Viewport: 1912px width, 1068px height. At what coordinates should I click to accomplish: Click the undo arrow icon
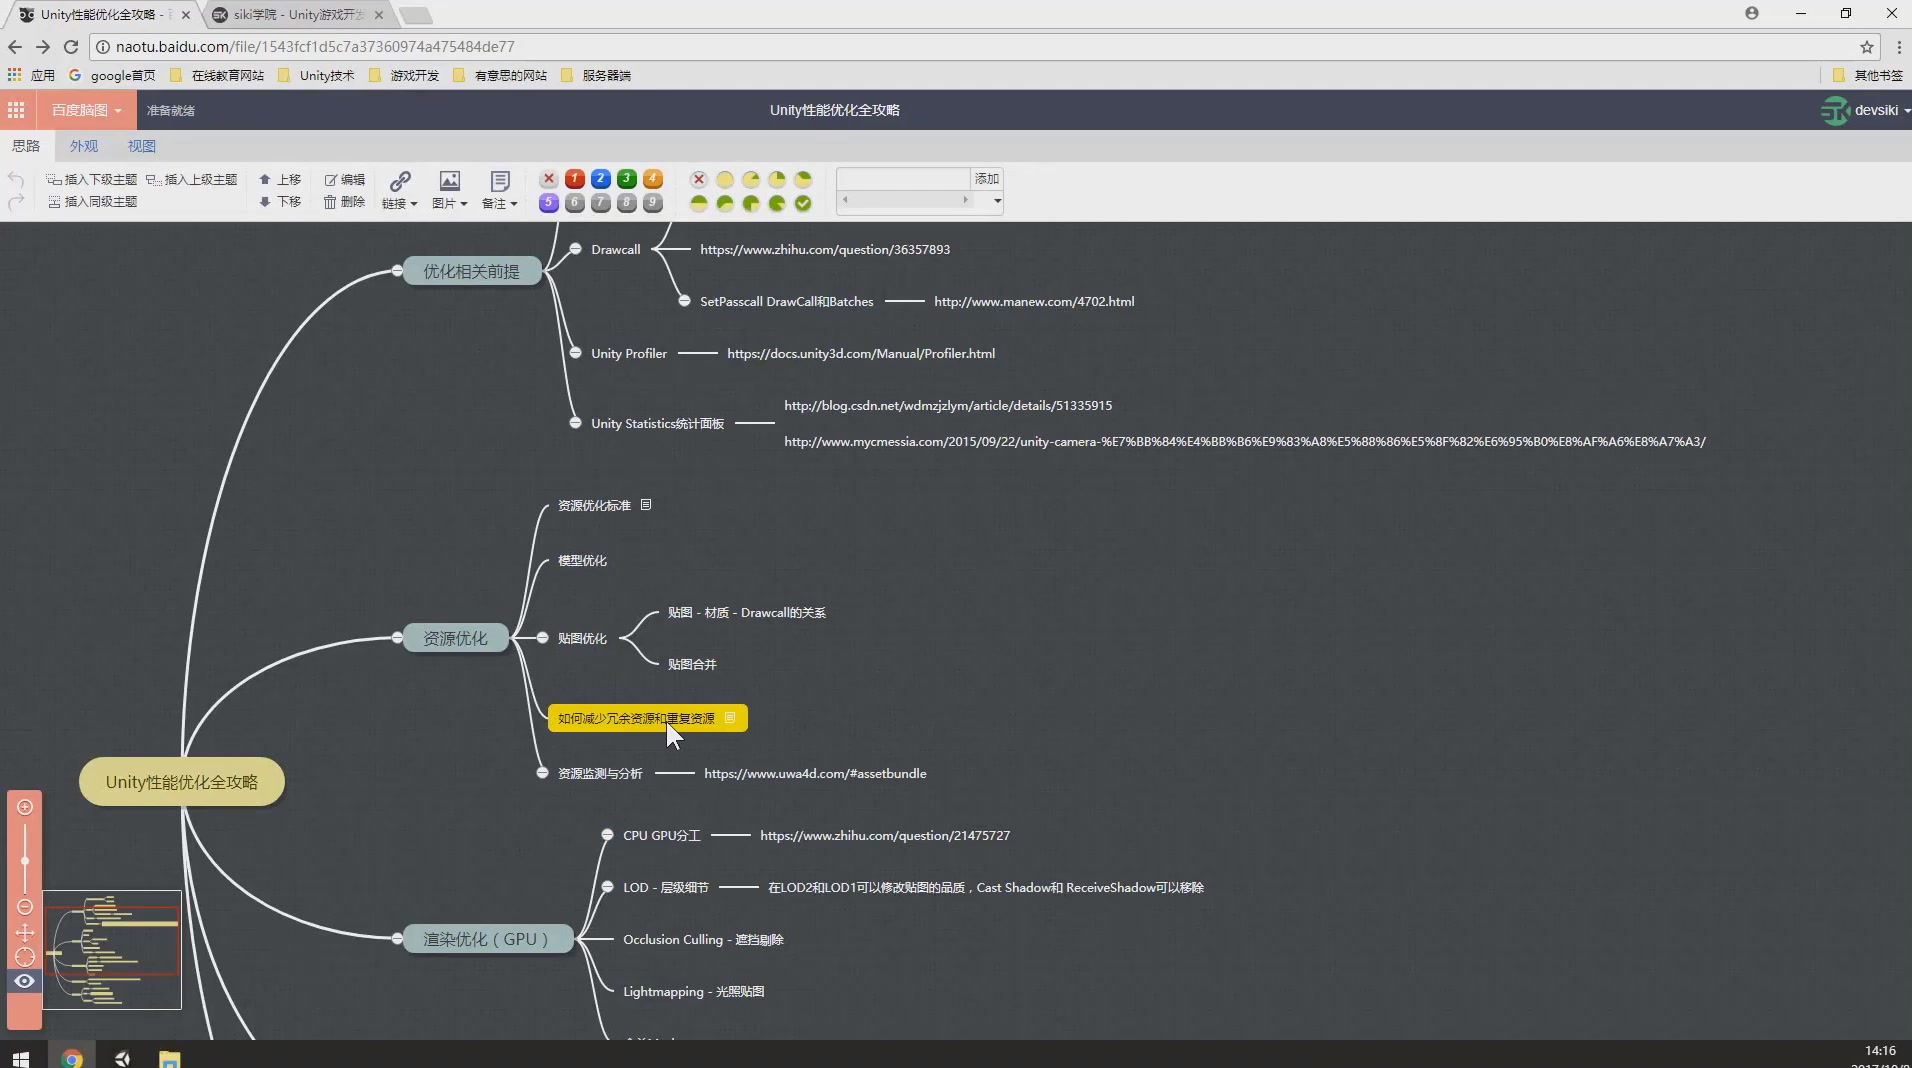point(16,179)
